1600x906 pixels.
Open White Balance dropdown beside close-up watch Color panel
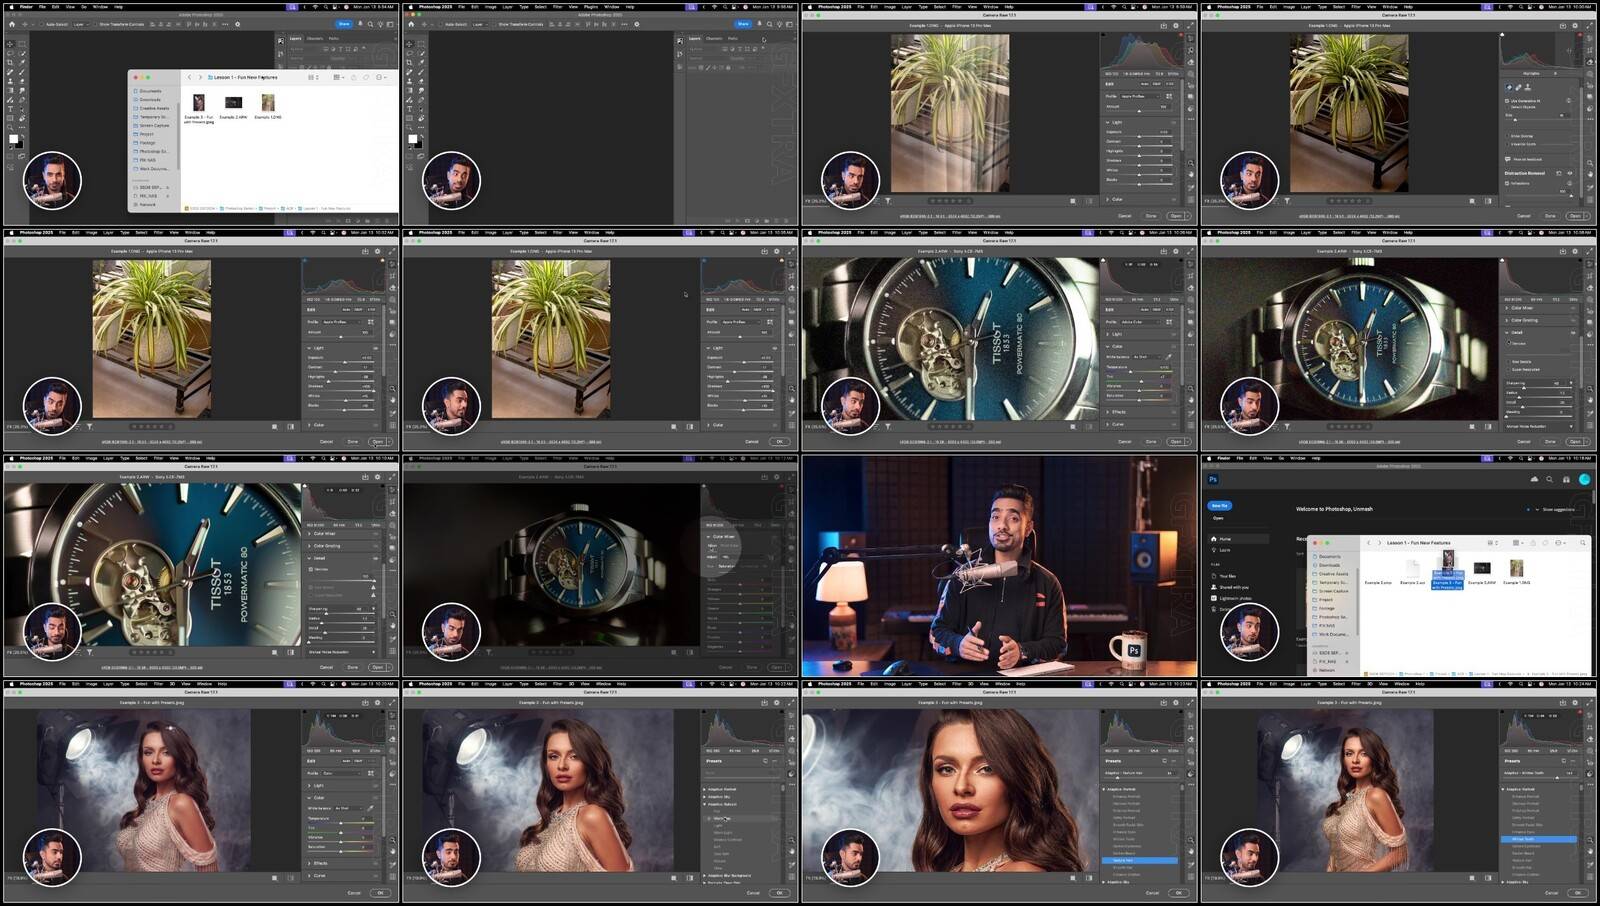tap(1147, 357)
